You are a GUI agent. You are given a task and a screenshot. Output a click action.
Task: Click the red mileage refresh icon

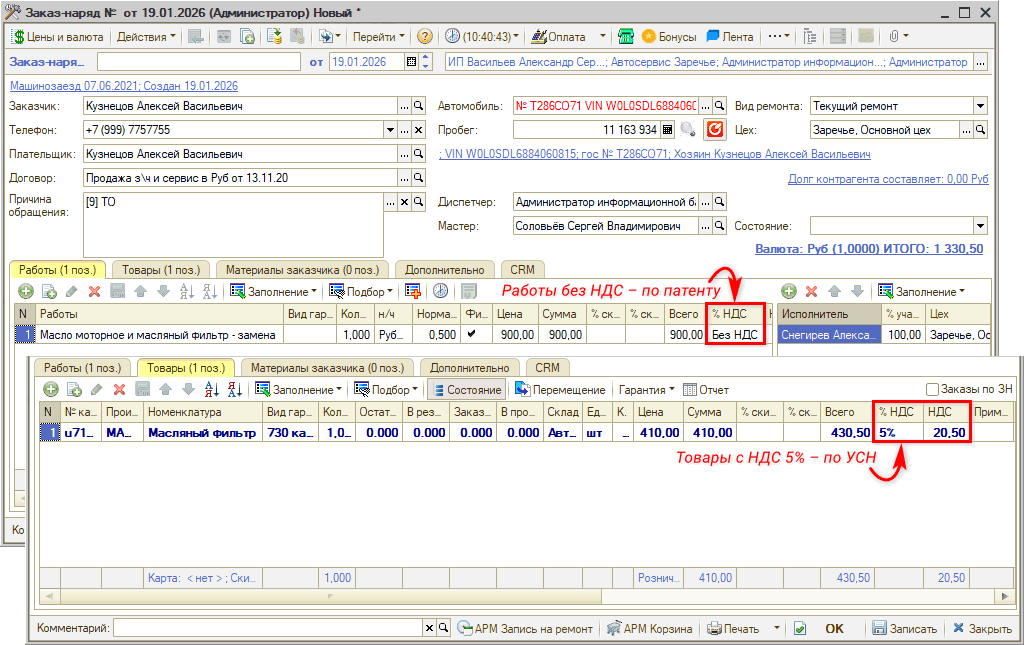click(x=714, y=129)
